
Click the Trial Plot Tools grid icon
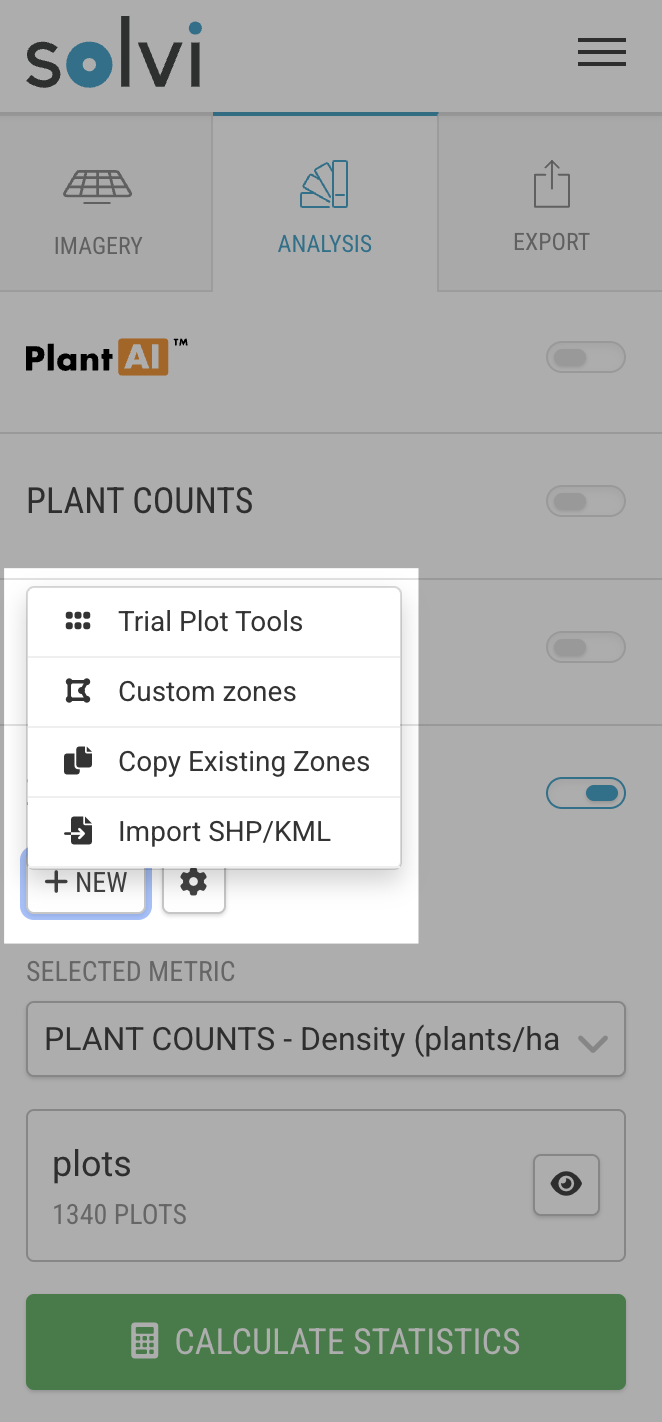[78, 621]
